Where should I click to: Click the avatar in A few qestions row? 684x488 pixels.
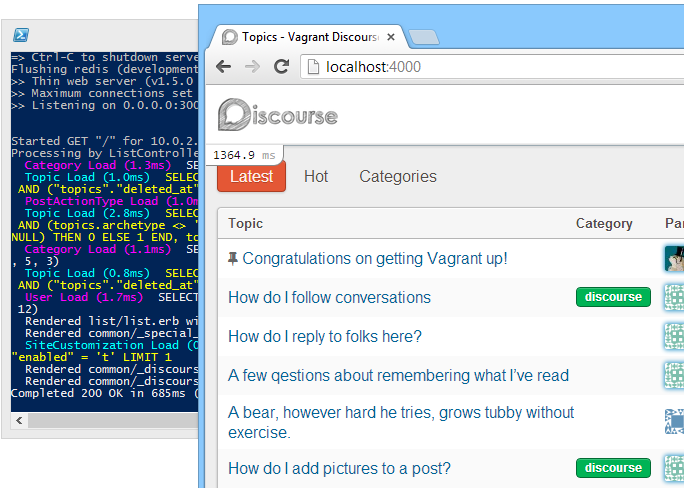(x=674, y=375)
